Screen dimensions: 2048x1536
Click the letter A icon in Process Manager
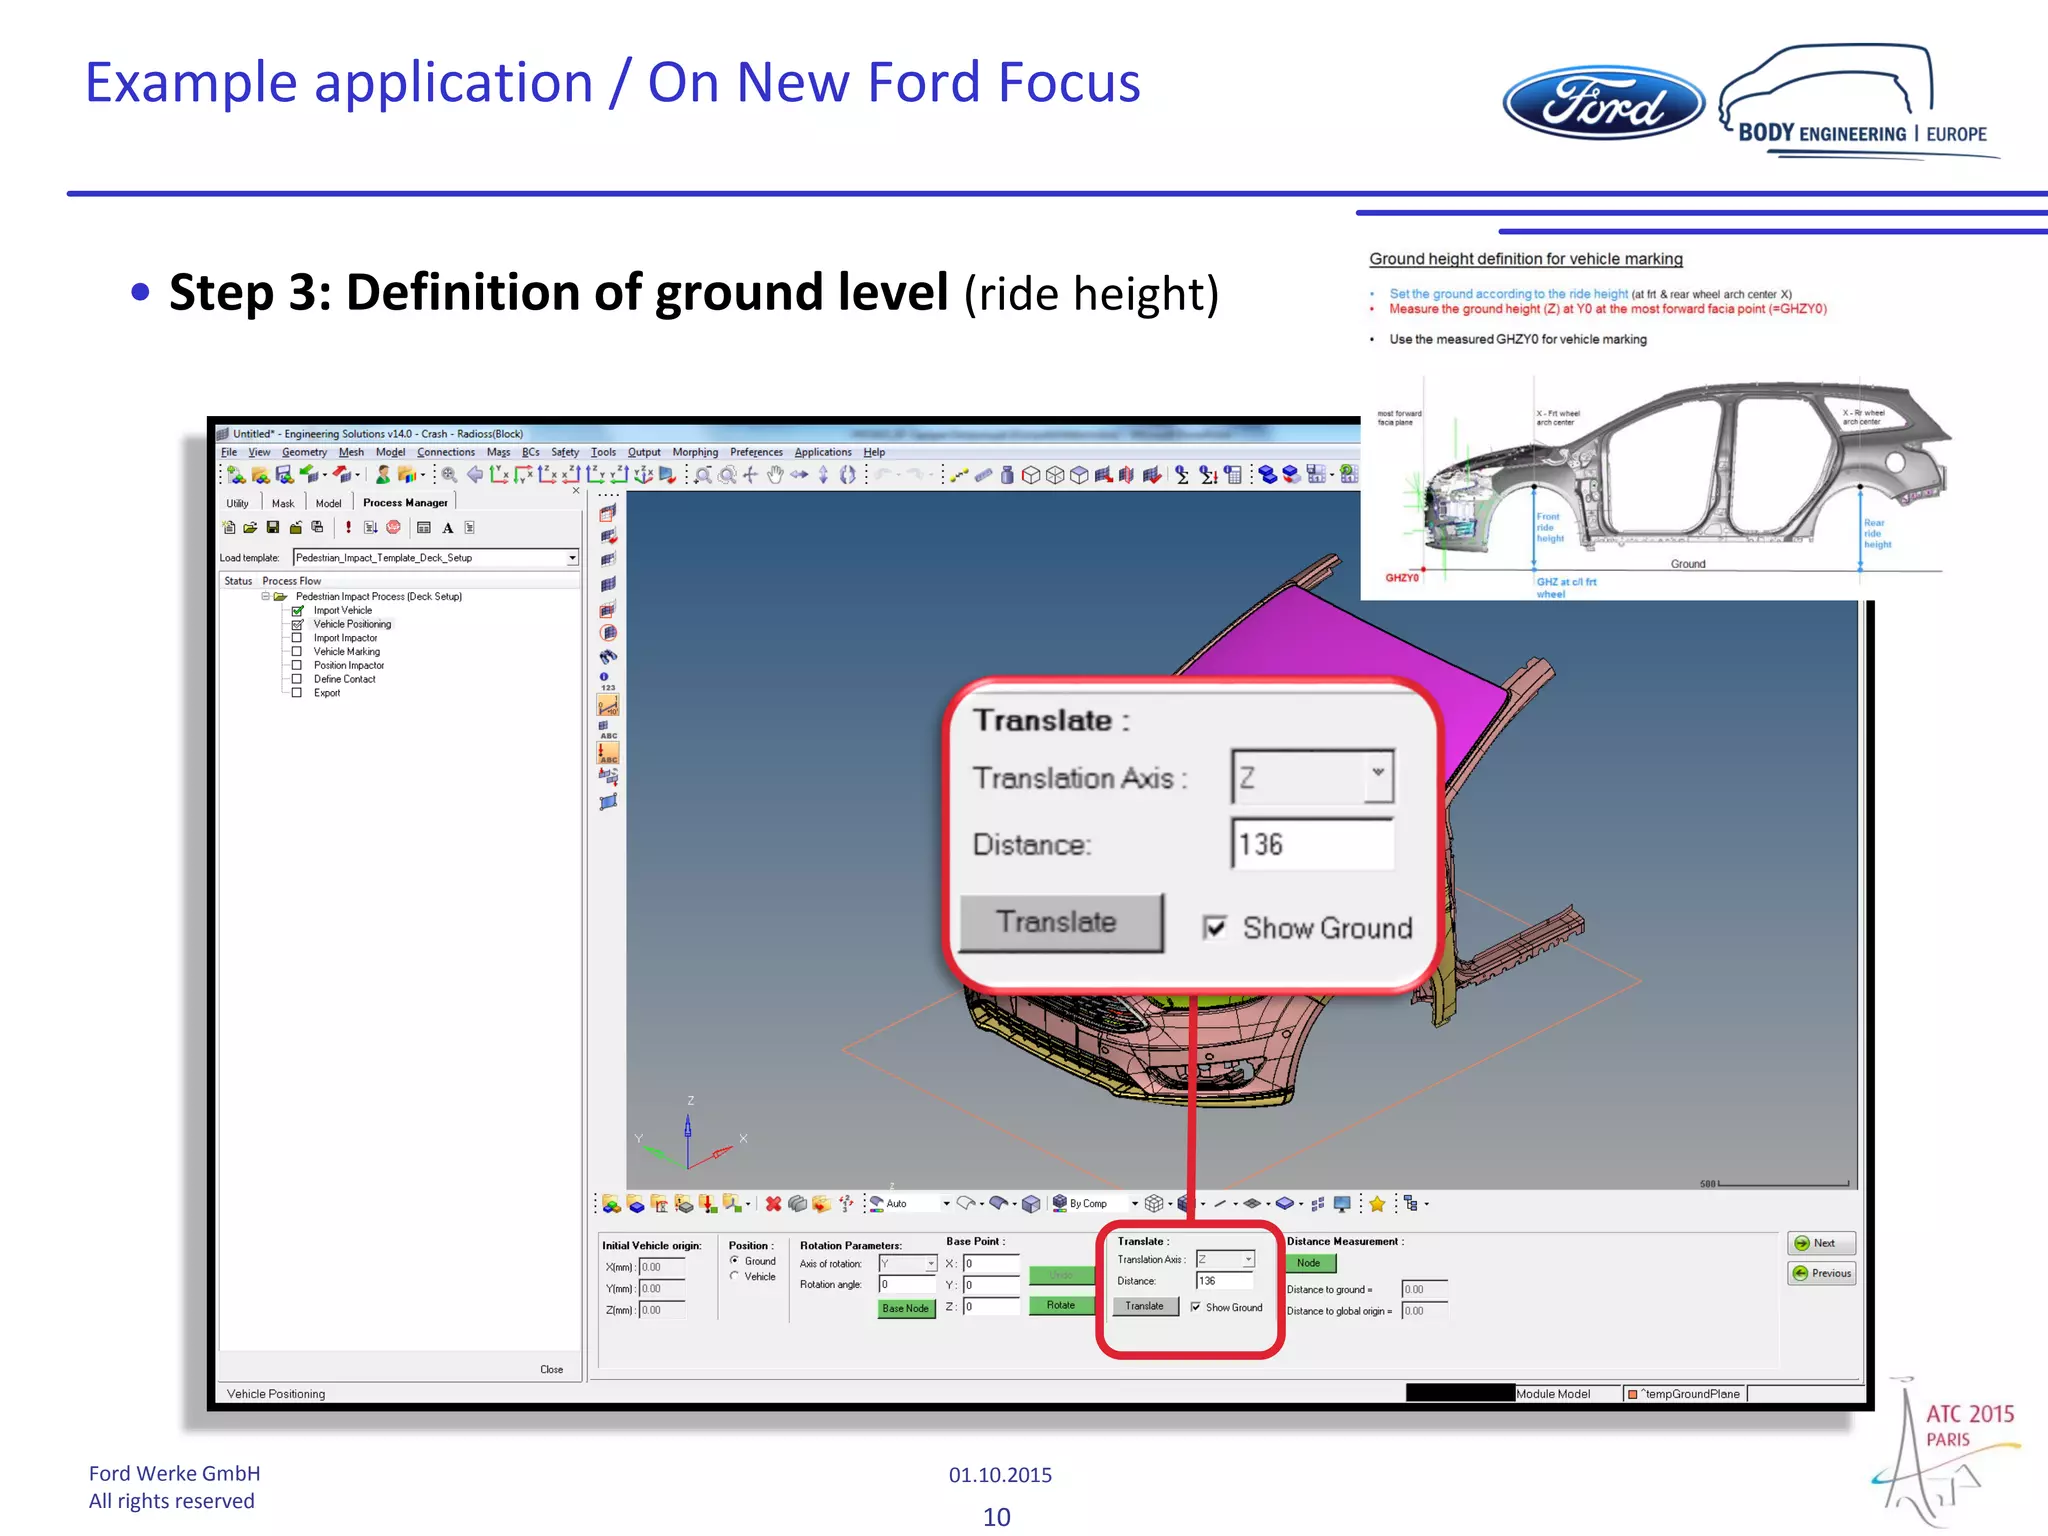click(x=448, y=528)
